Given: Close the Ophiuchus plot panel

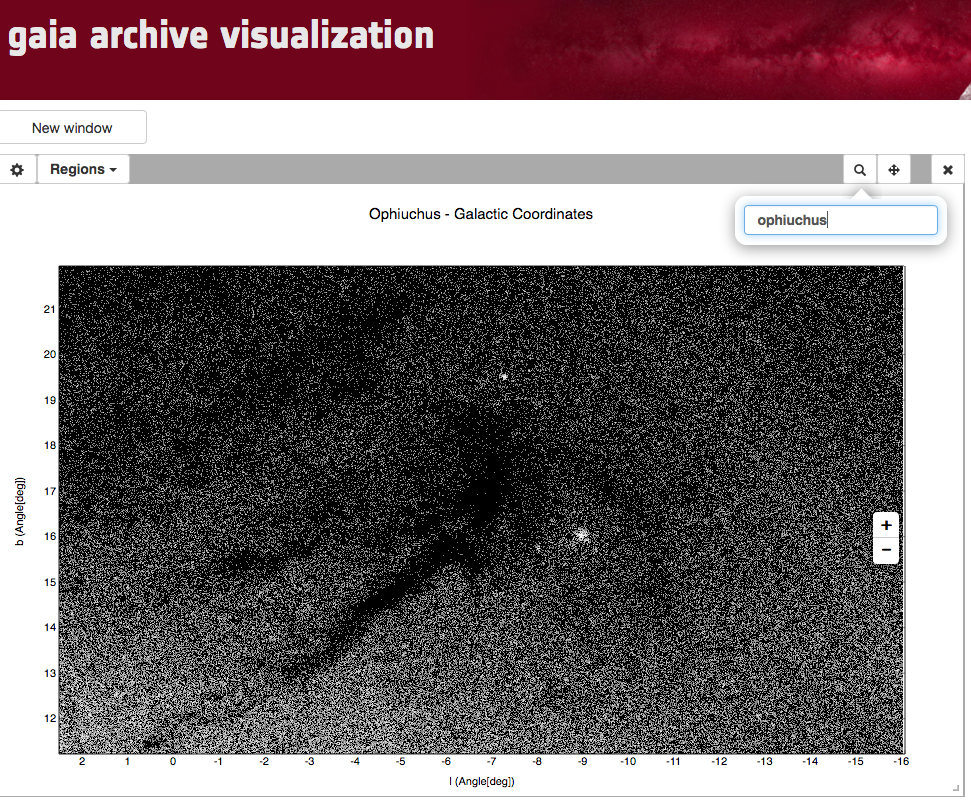Looking at the screenshot, I should (x=947, y=170).
